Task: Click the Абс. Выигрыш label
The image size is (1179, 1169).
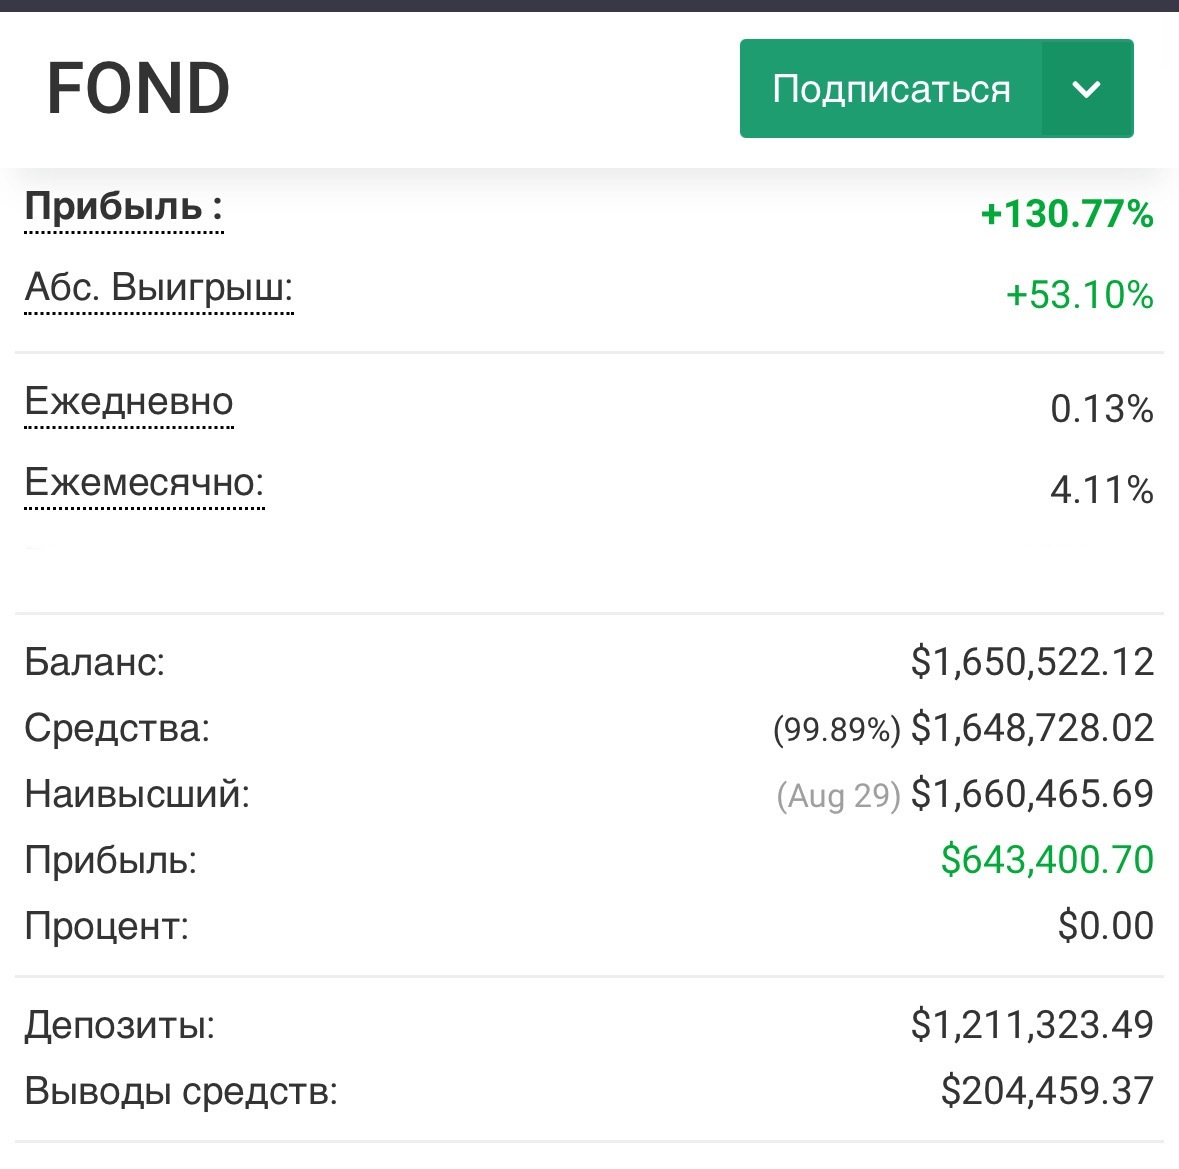Action: 158,289
